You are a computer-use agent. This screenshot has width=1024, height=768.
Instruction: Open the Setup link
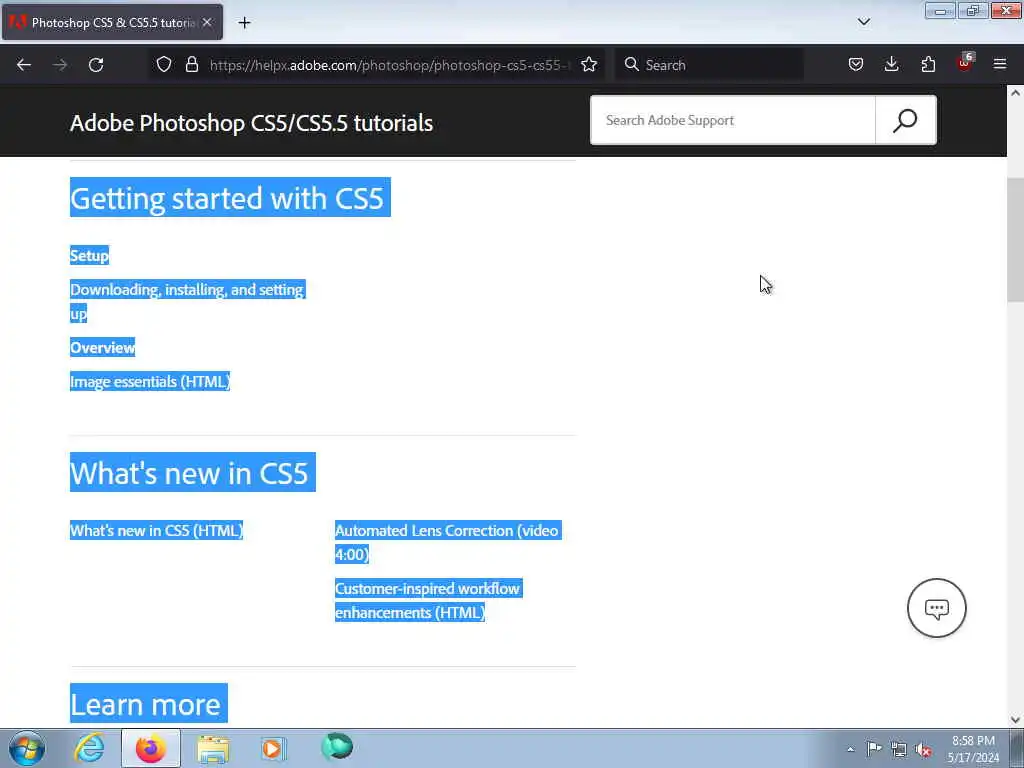click(89, 255)
